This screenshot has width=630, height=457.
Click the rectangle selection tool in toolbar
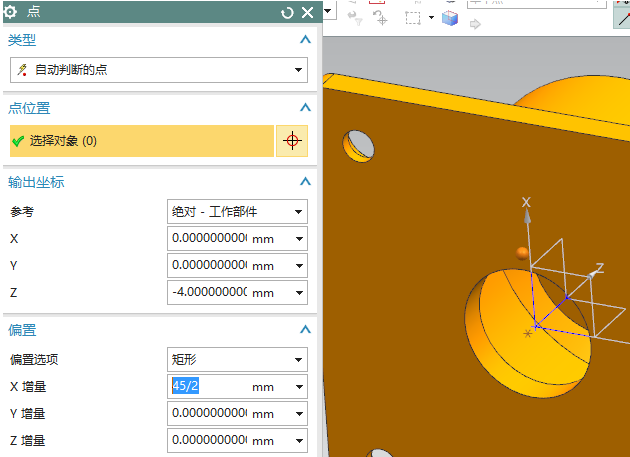[x=414, y=17]
